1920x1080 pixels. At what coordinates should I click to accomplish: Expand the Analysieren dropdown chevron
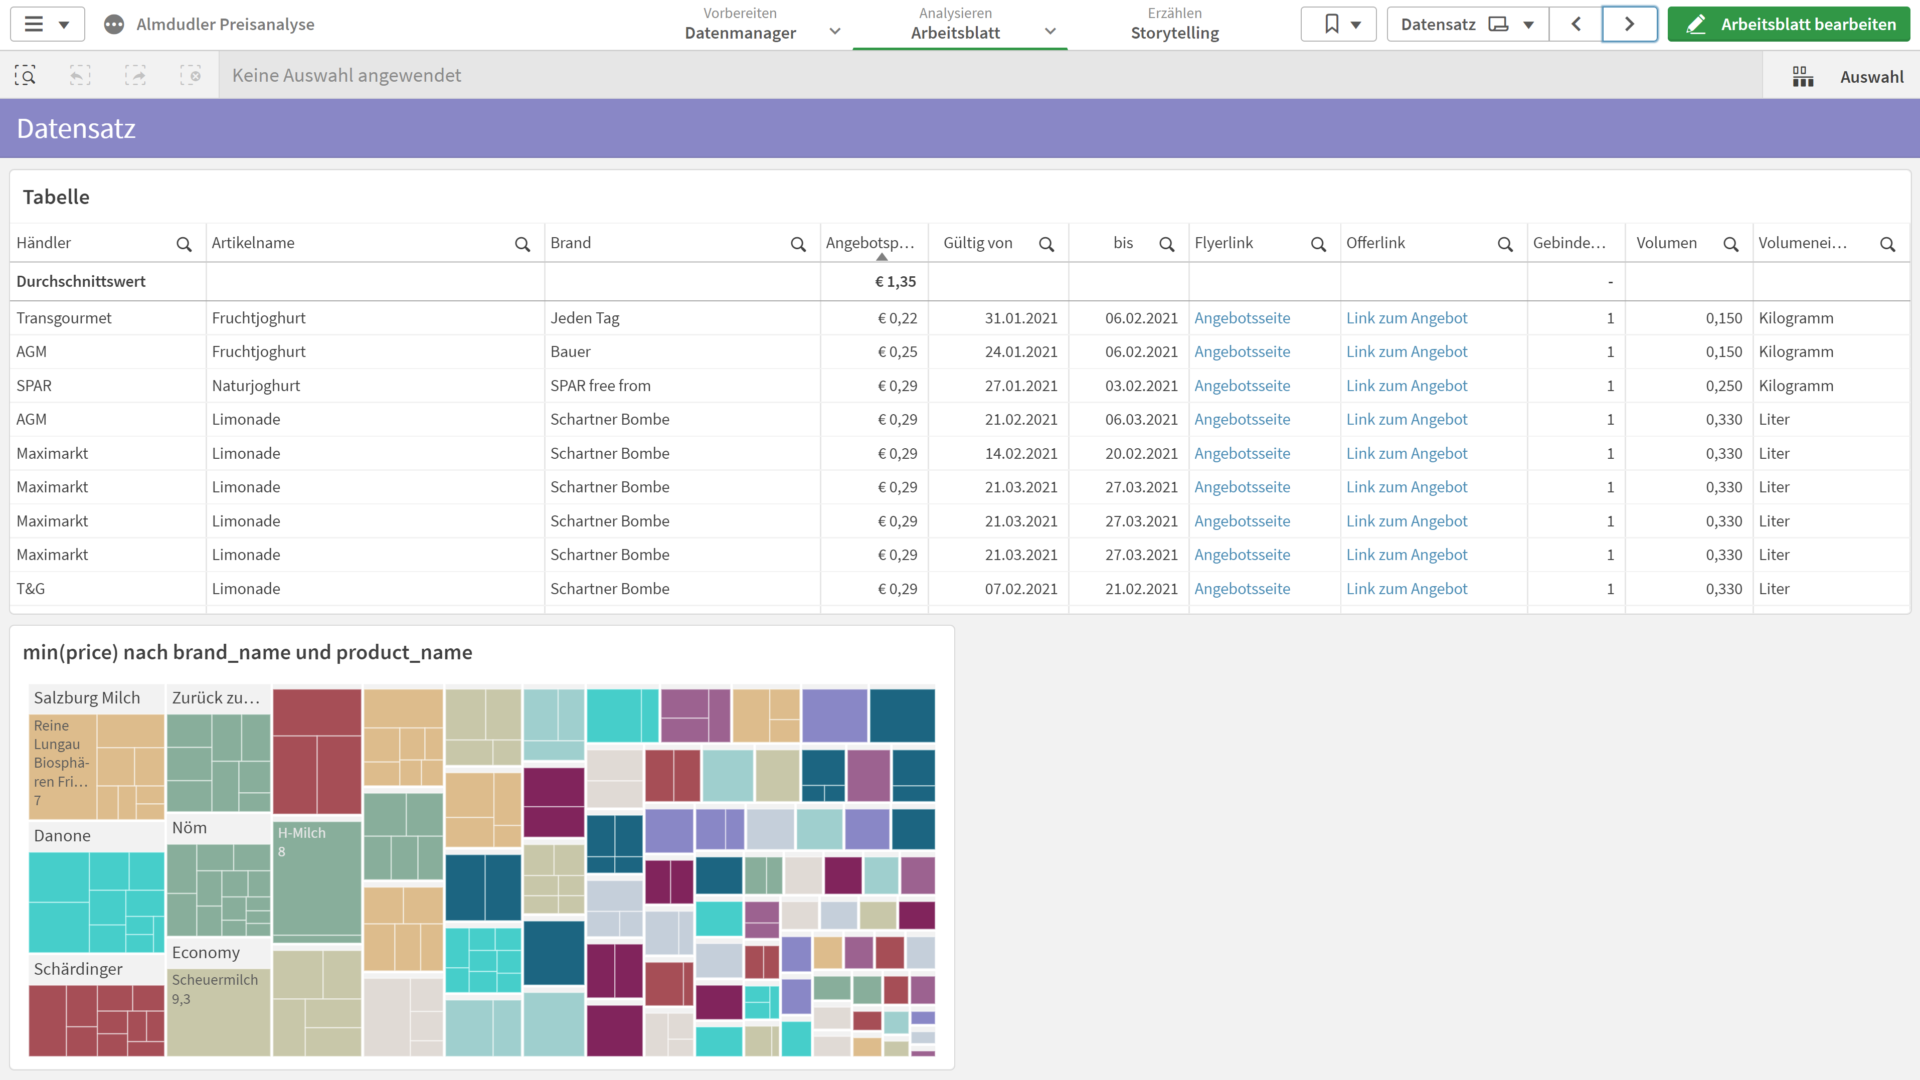coord(1050,31)
